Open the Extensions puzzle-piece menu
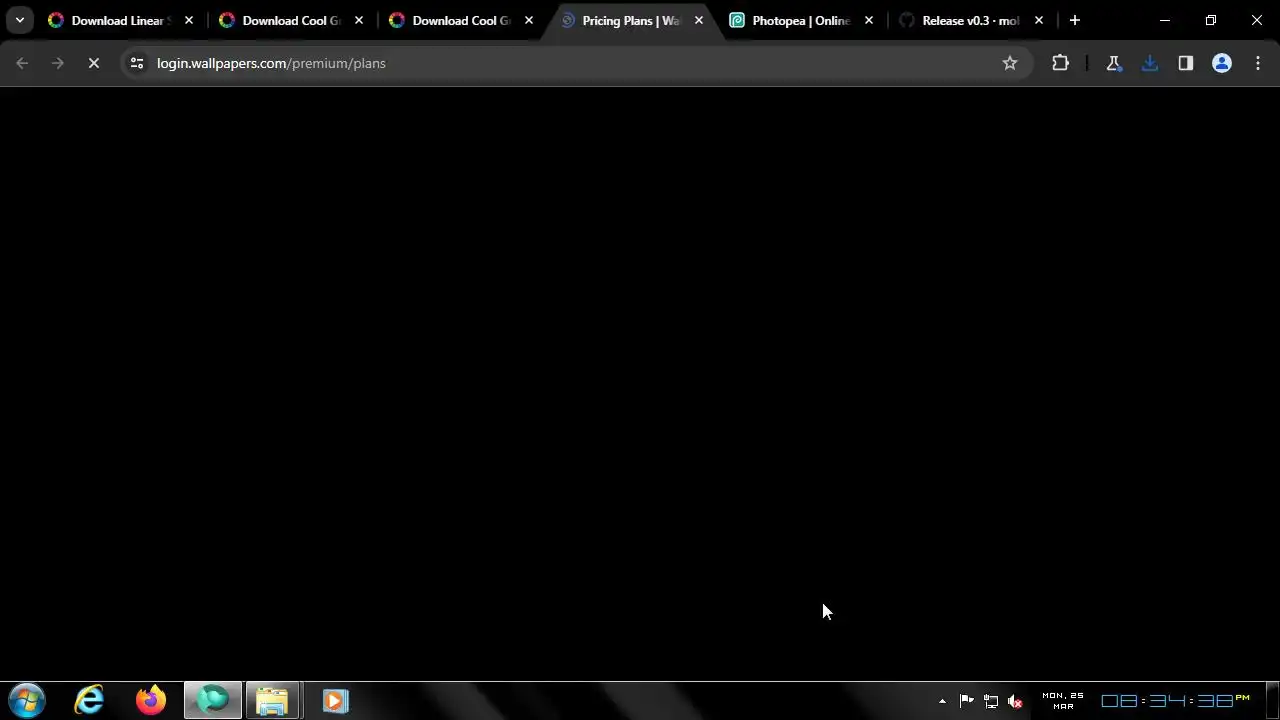 point(1060,63)
